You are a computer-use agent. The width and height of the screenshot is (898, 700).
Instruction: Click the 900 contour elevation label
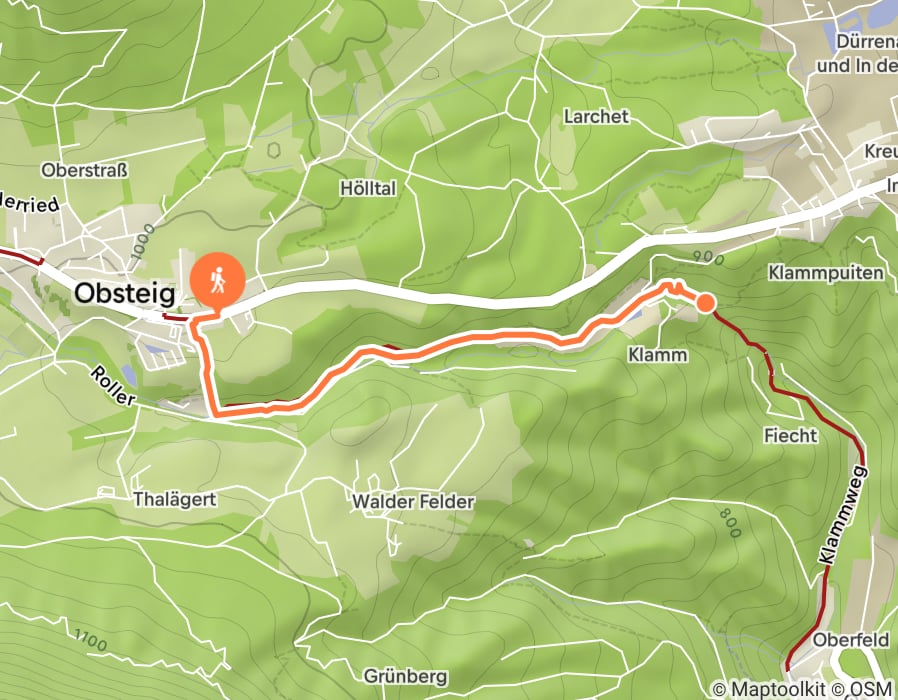pos(708,258)
